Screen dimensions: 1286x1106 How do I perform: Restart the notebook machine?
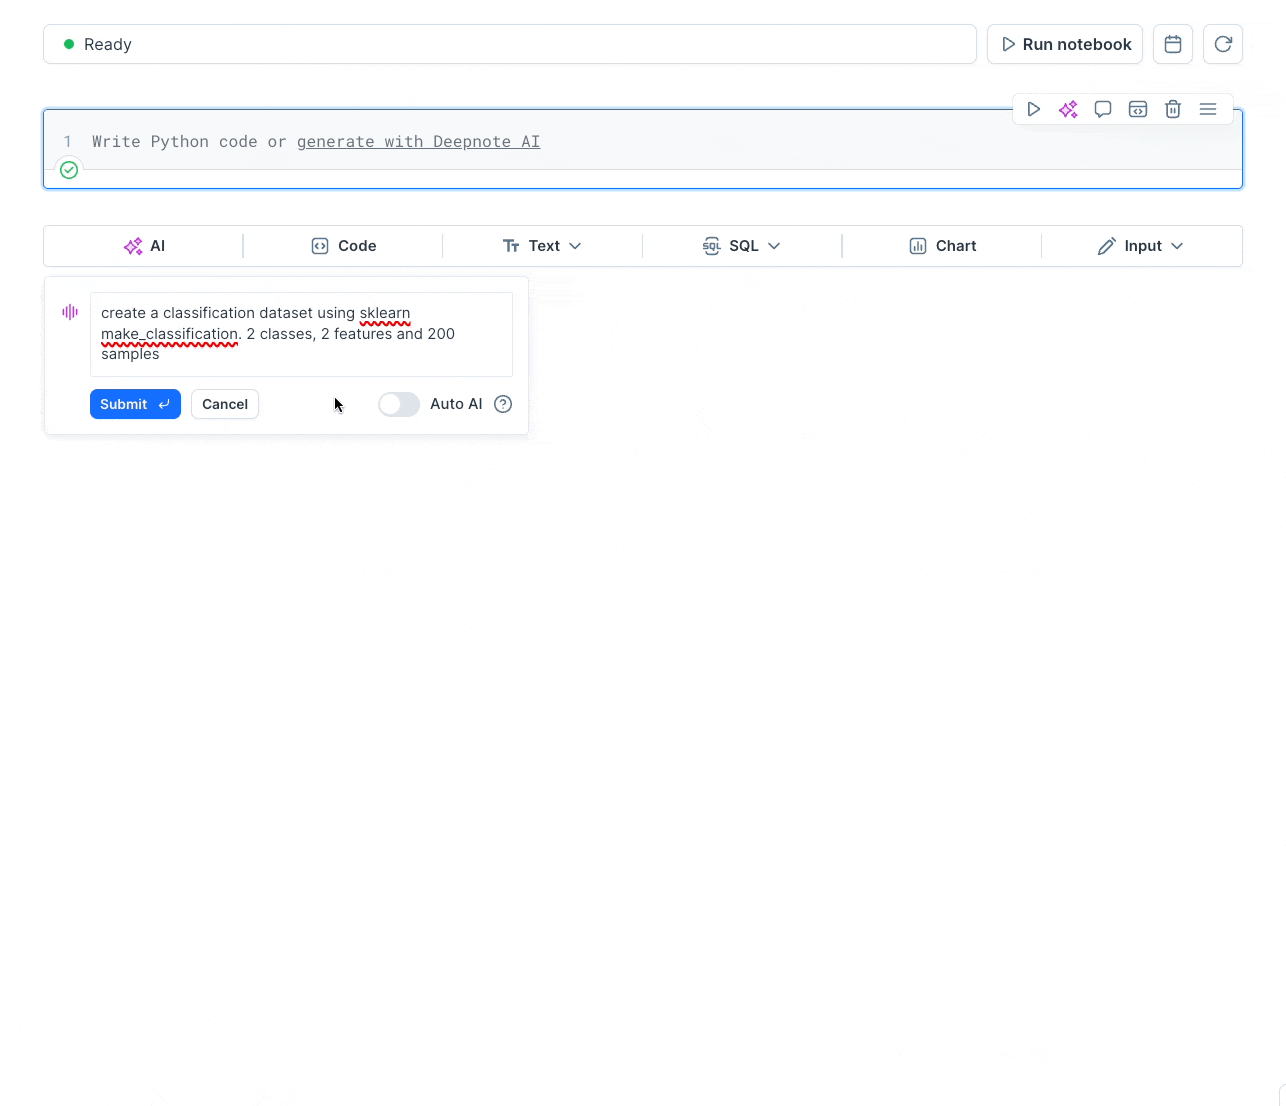[1222, 44]
